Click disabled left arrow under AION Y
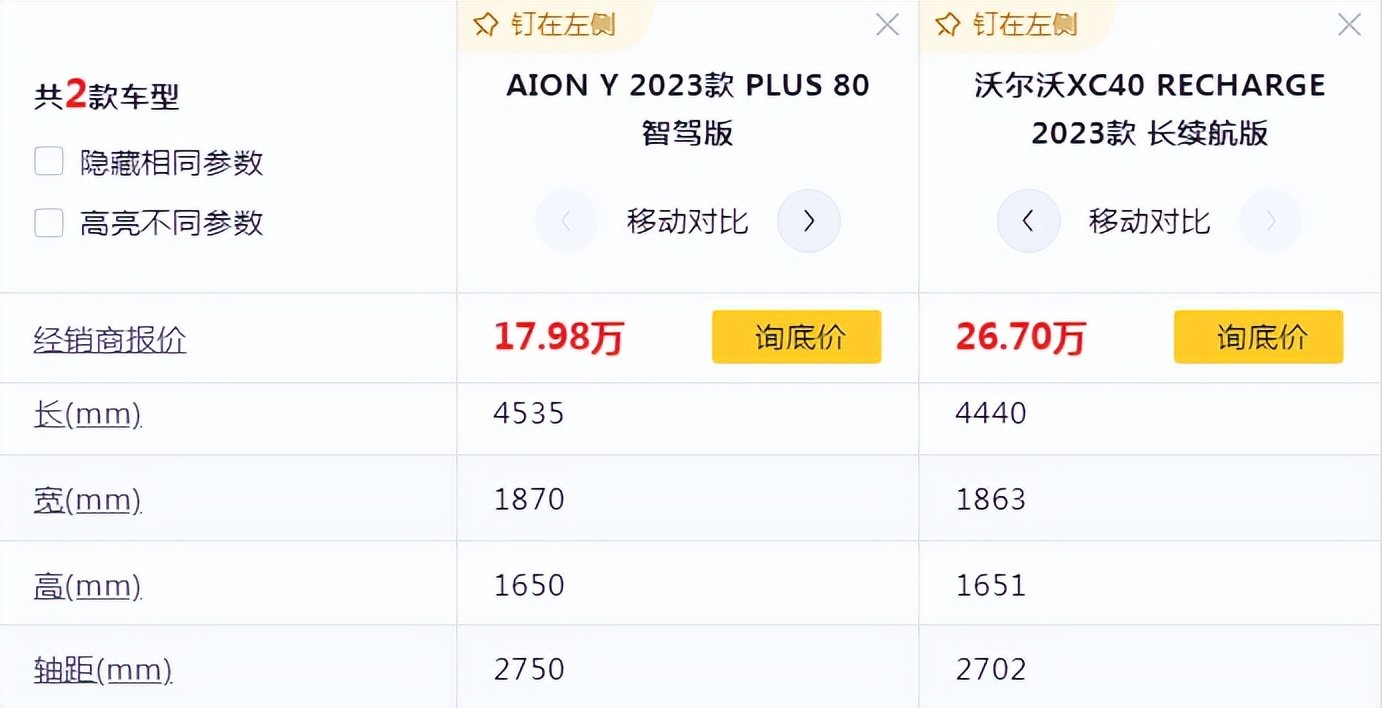 (567, 221)
